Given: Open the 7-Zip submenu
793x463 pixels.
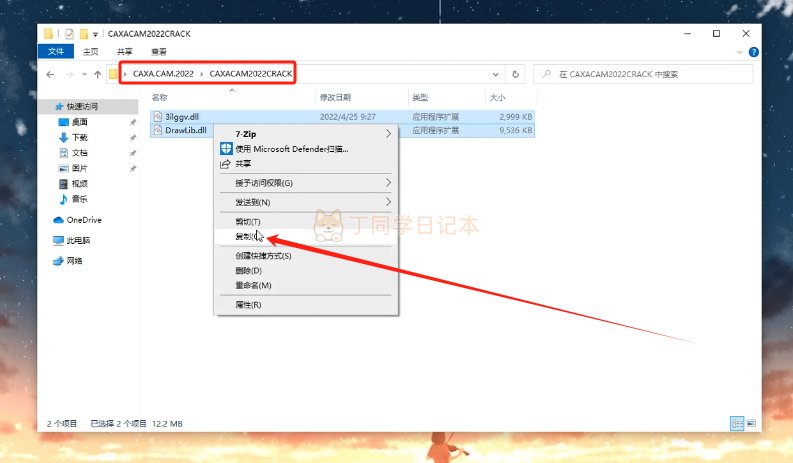Looking at the screenshot, I should point(306,134).
